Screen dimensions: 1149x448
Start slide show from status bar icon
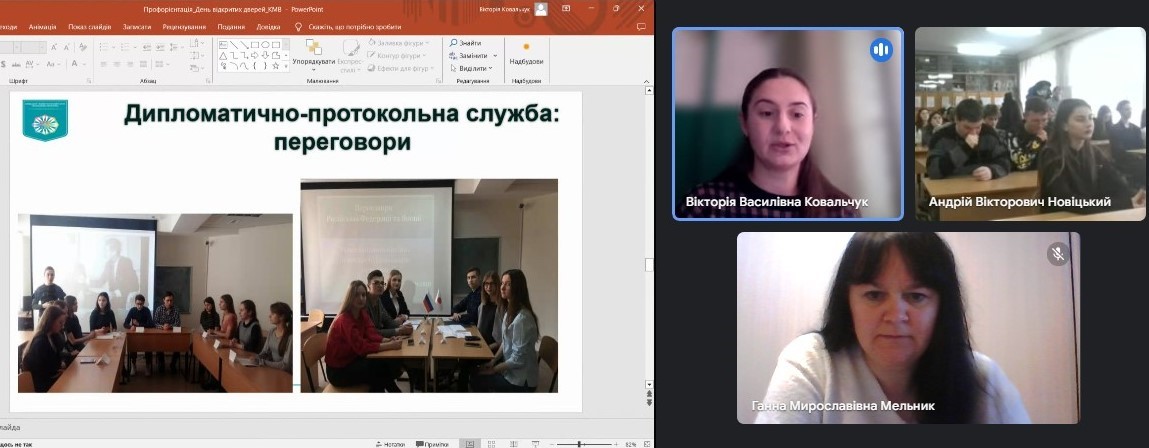pyautogui.click(x=534, y=443)
